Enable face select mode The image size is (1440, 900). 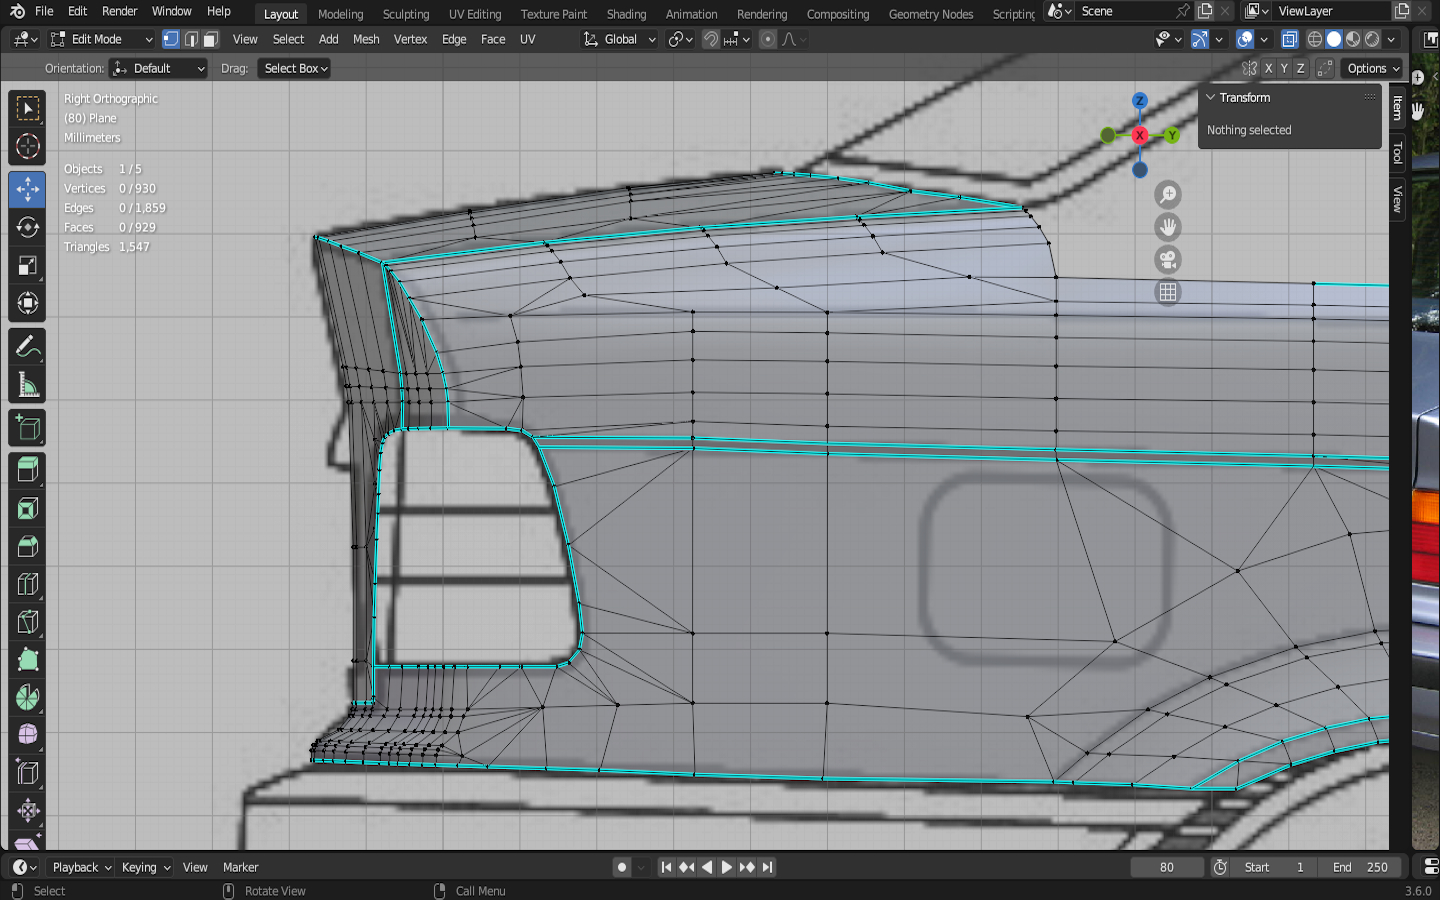[x=210, y=39]
